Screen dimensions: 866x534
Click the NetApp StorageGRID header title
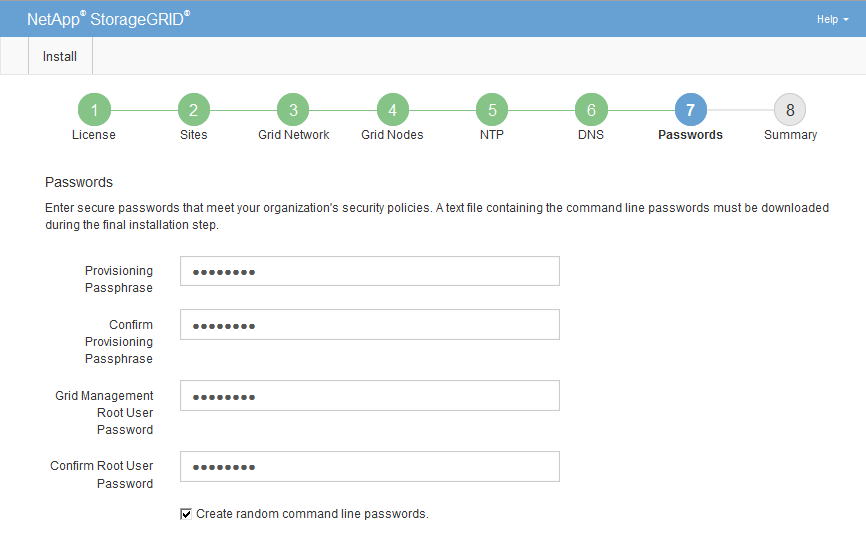108,19
